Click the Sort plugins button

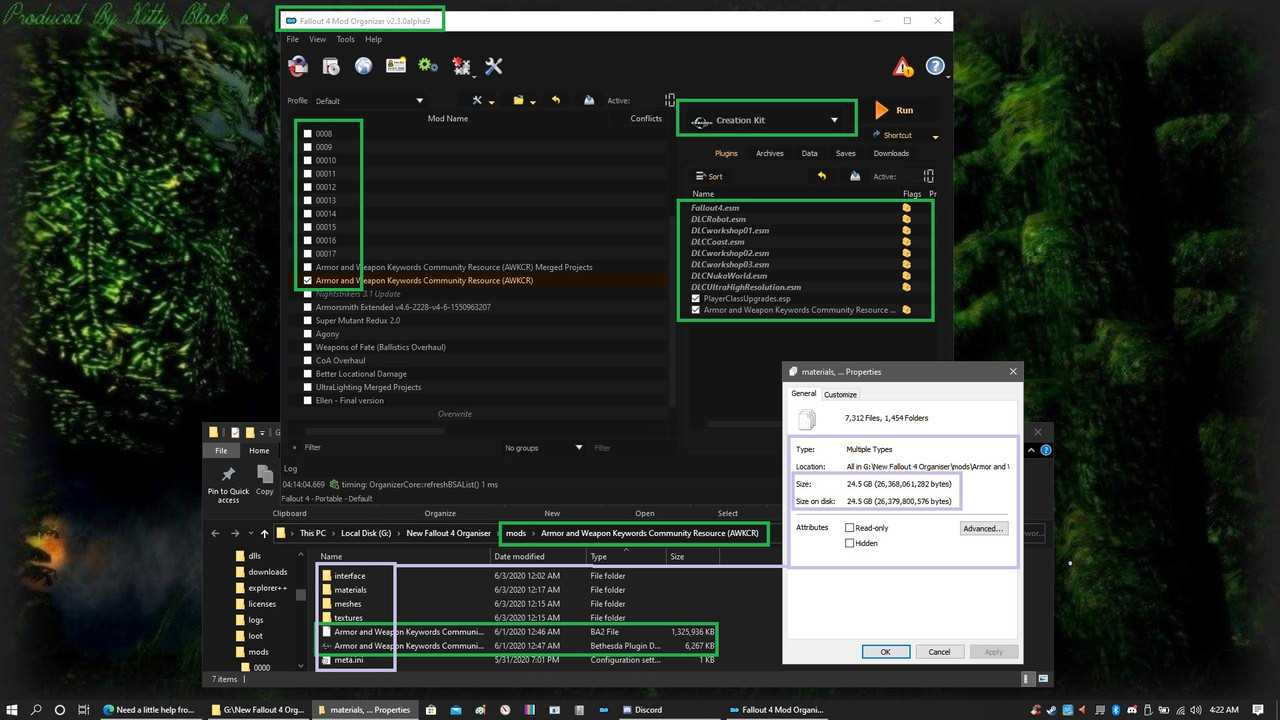[708, 176]
